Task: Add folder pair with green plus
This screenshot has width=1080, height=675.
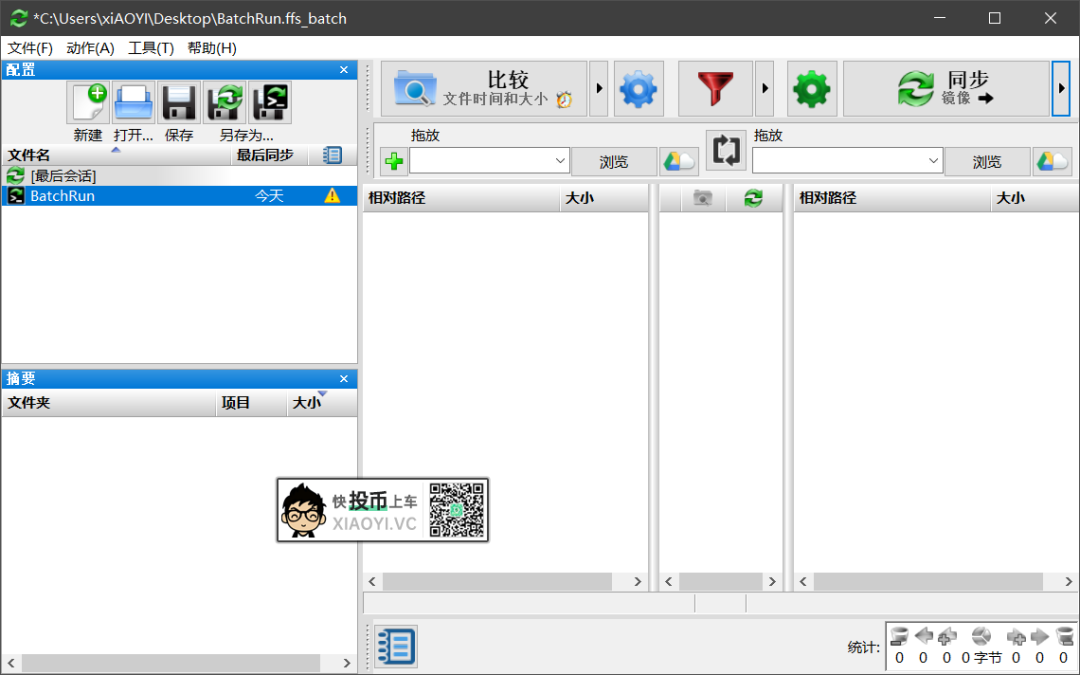Action: tap(394, 161)
